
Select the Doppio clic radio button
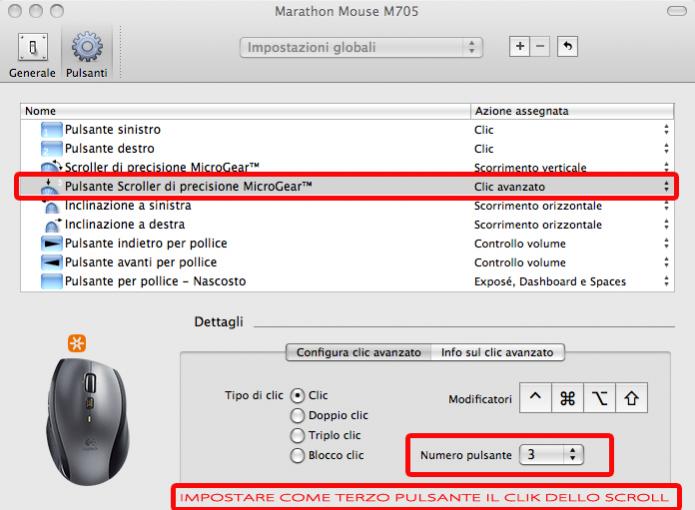297,416
